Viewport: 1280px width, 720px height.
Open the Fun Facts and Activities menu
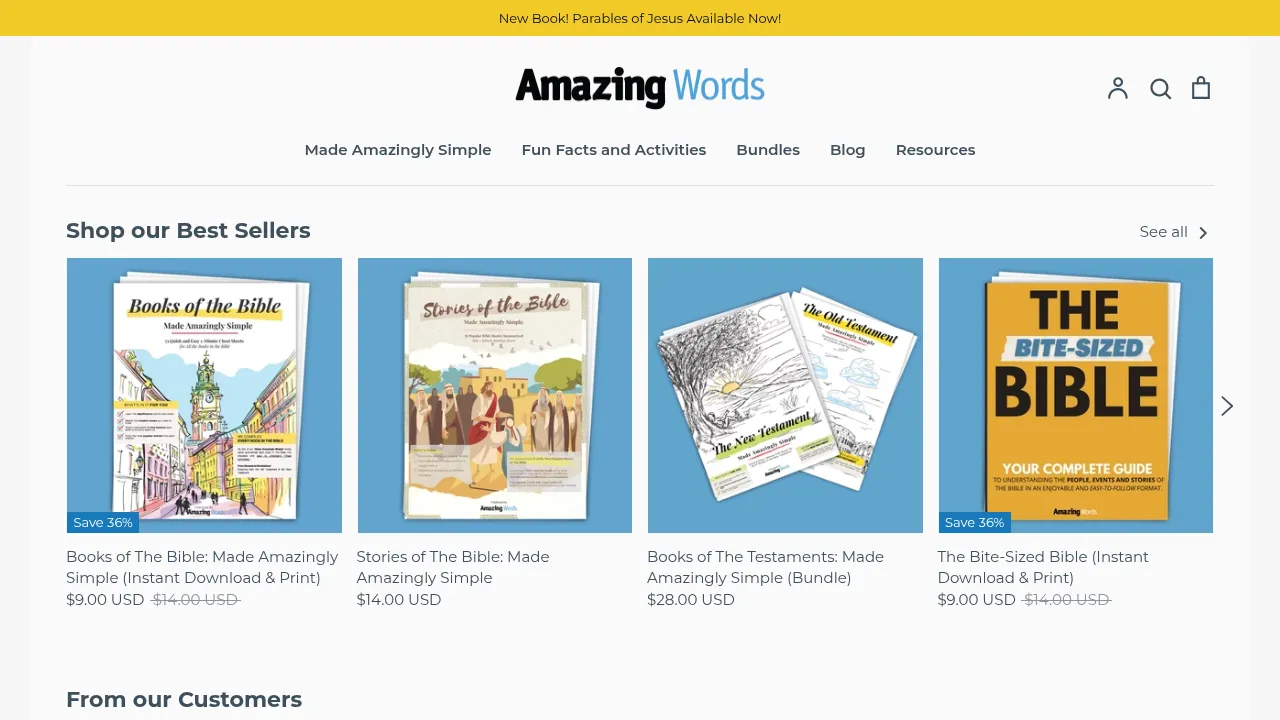(614, 150)
